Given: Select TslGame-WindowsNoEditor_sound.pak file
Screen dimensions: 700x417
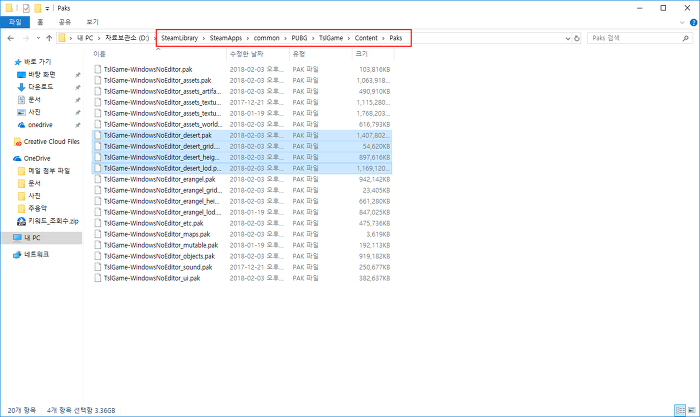Looking at the screenshot, I should coord(158,267).
